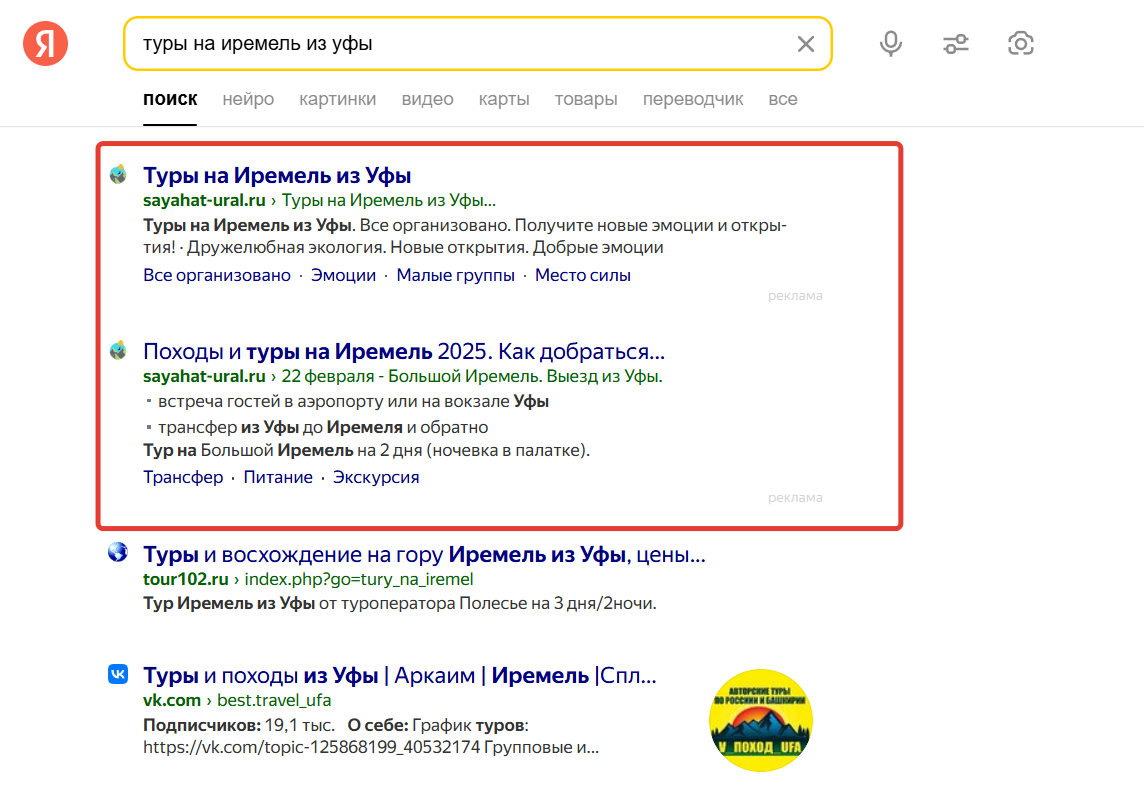The width and height of the screenshot is (1144, 799).
Task: Click sayahat-ural.ru URL with «22 февраля»
Action: (x=403, y=377)
